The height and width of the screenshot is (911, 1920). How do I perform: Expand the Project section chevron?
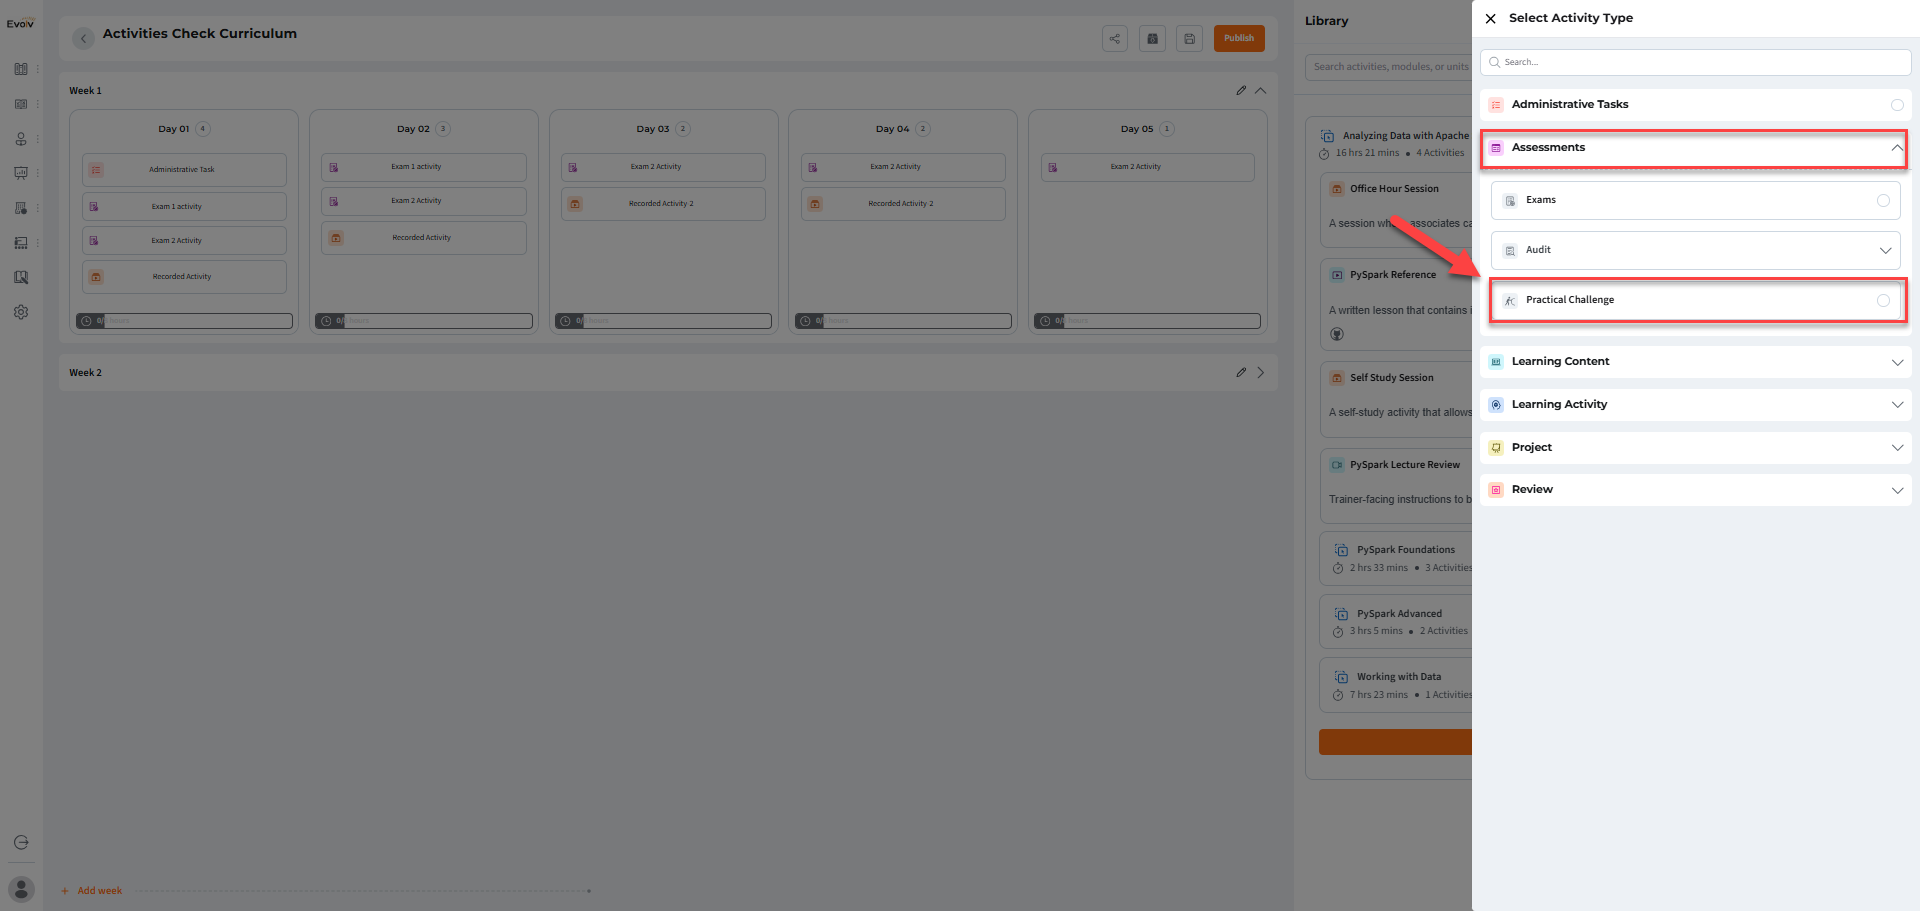tap(1897, 448)
